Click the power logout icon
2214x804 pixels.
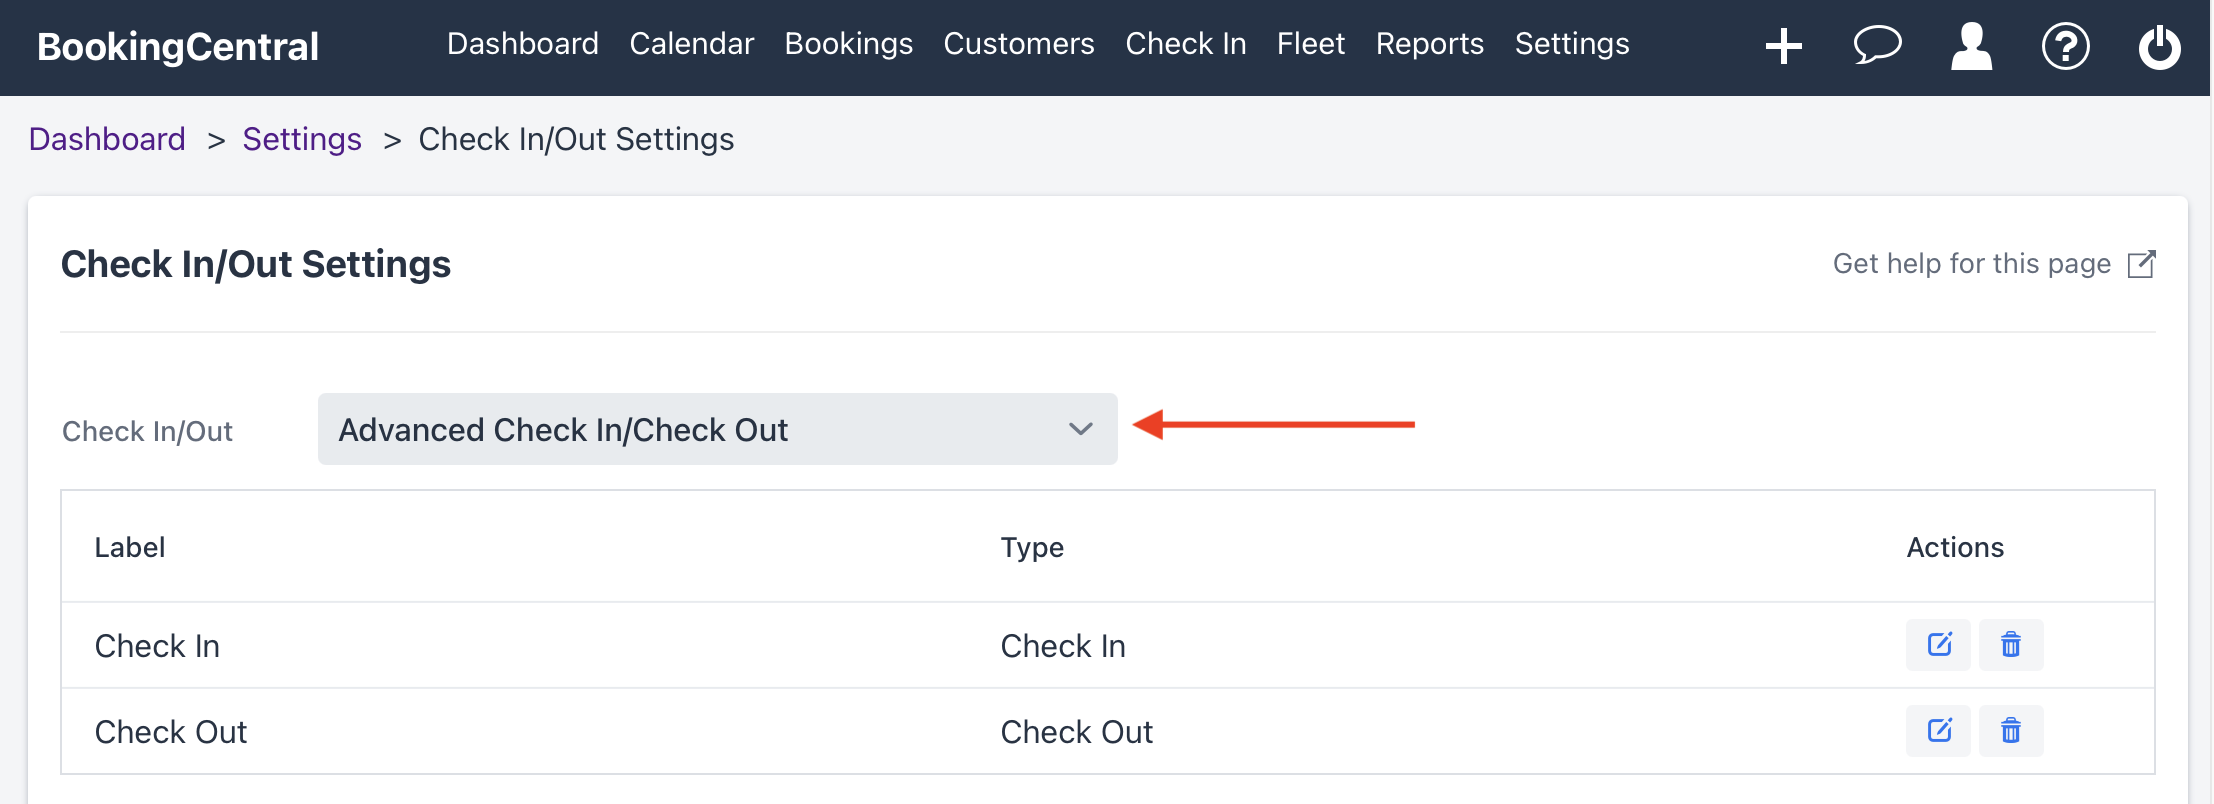point(2159,46)
